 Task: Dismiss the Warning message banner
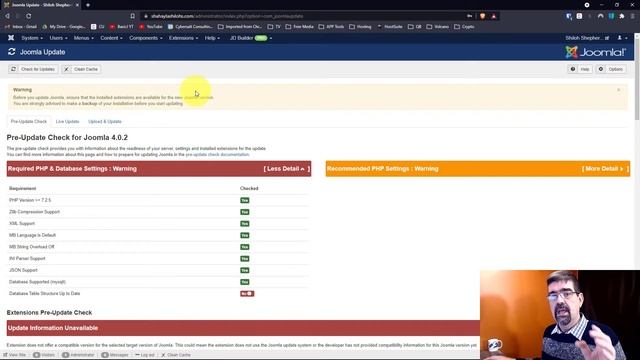(618, 90)
